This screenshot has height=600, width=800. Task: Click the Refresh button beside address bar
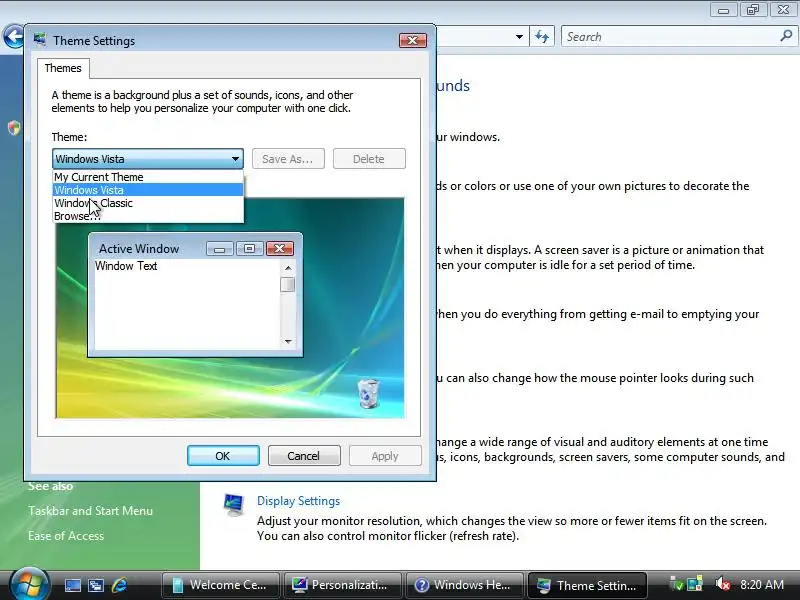coord(542,37)
